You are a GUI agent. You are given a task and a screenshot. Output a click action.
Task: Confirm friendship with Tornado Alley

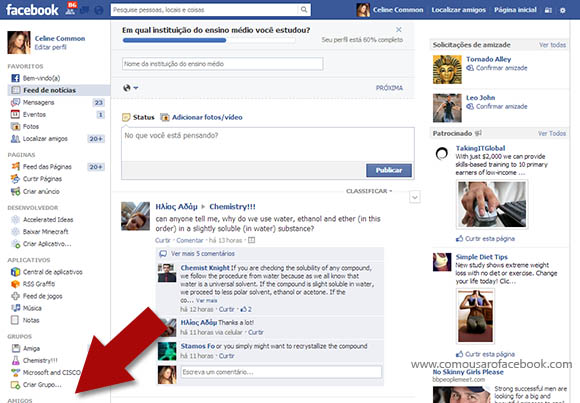click(x=501, y=68)
